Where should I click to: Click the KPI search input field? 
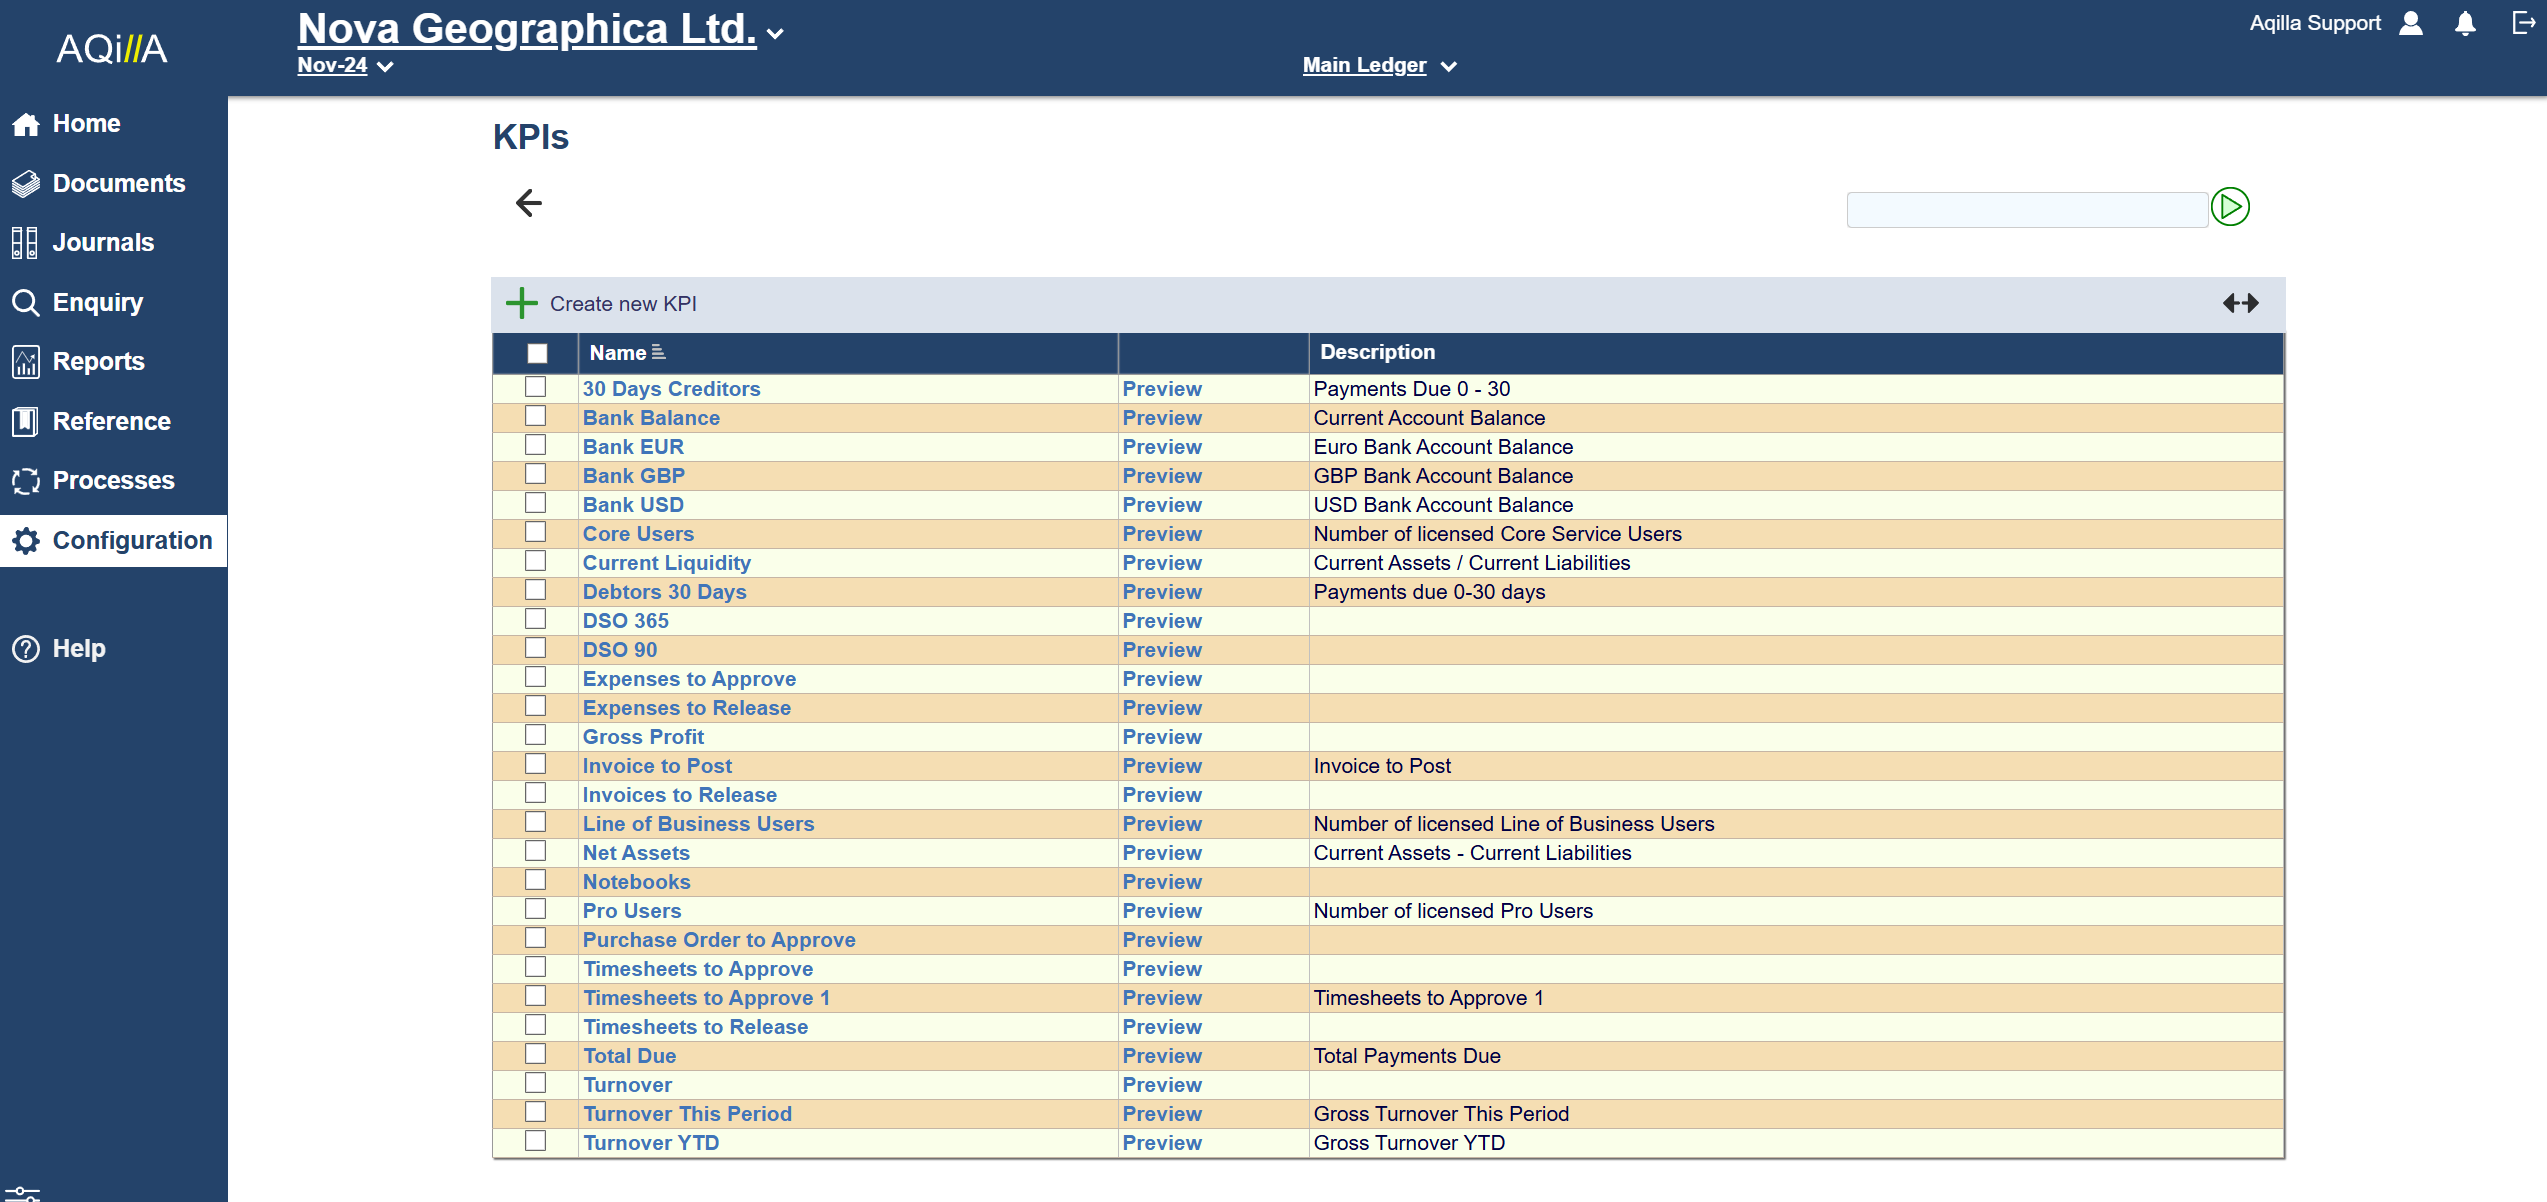click(x=2026, y=209)
